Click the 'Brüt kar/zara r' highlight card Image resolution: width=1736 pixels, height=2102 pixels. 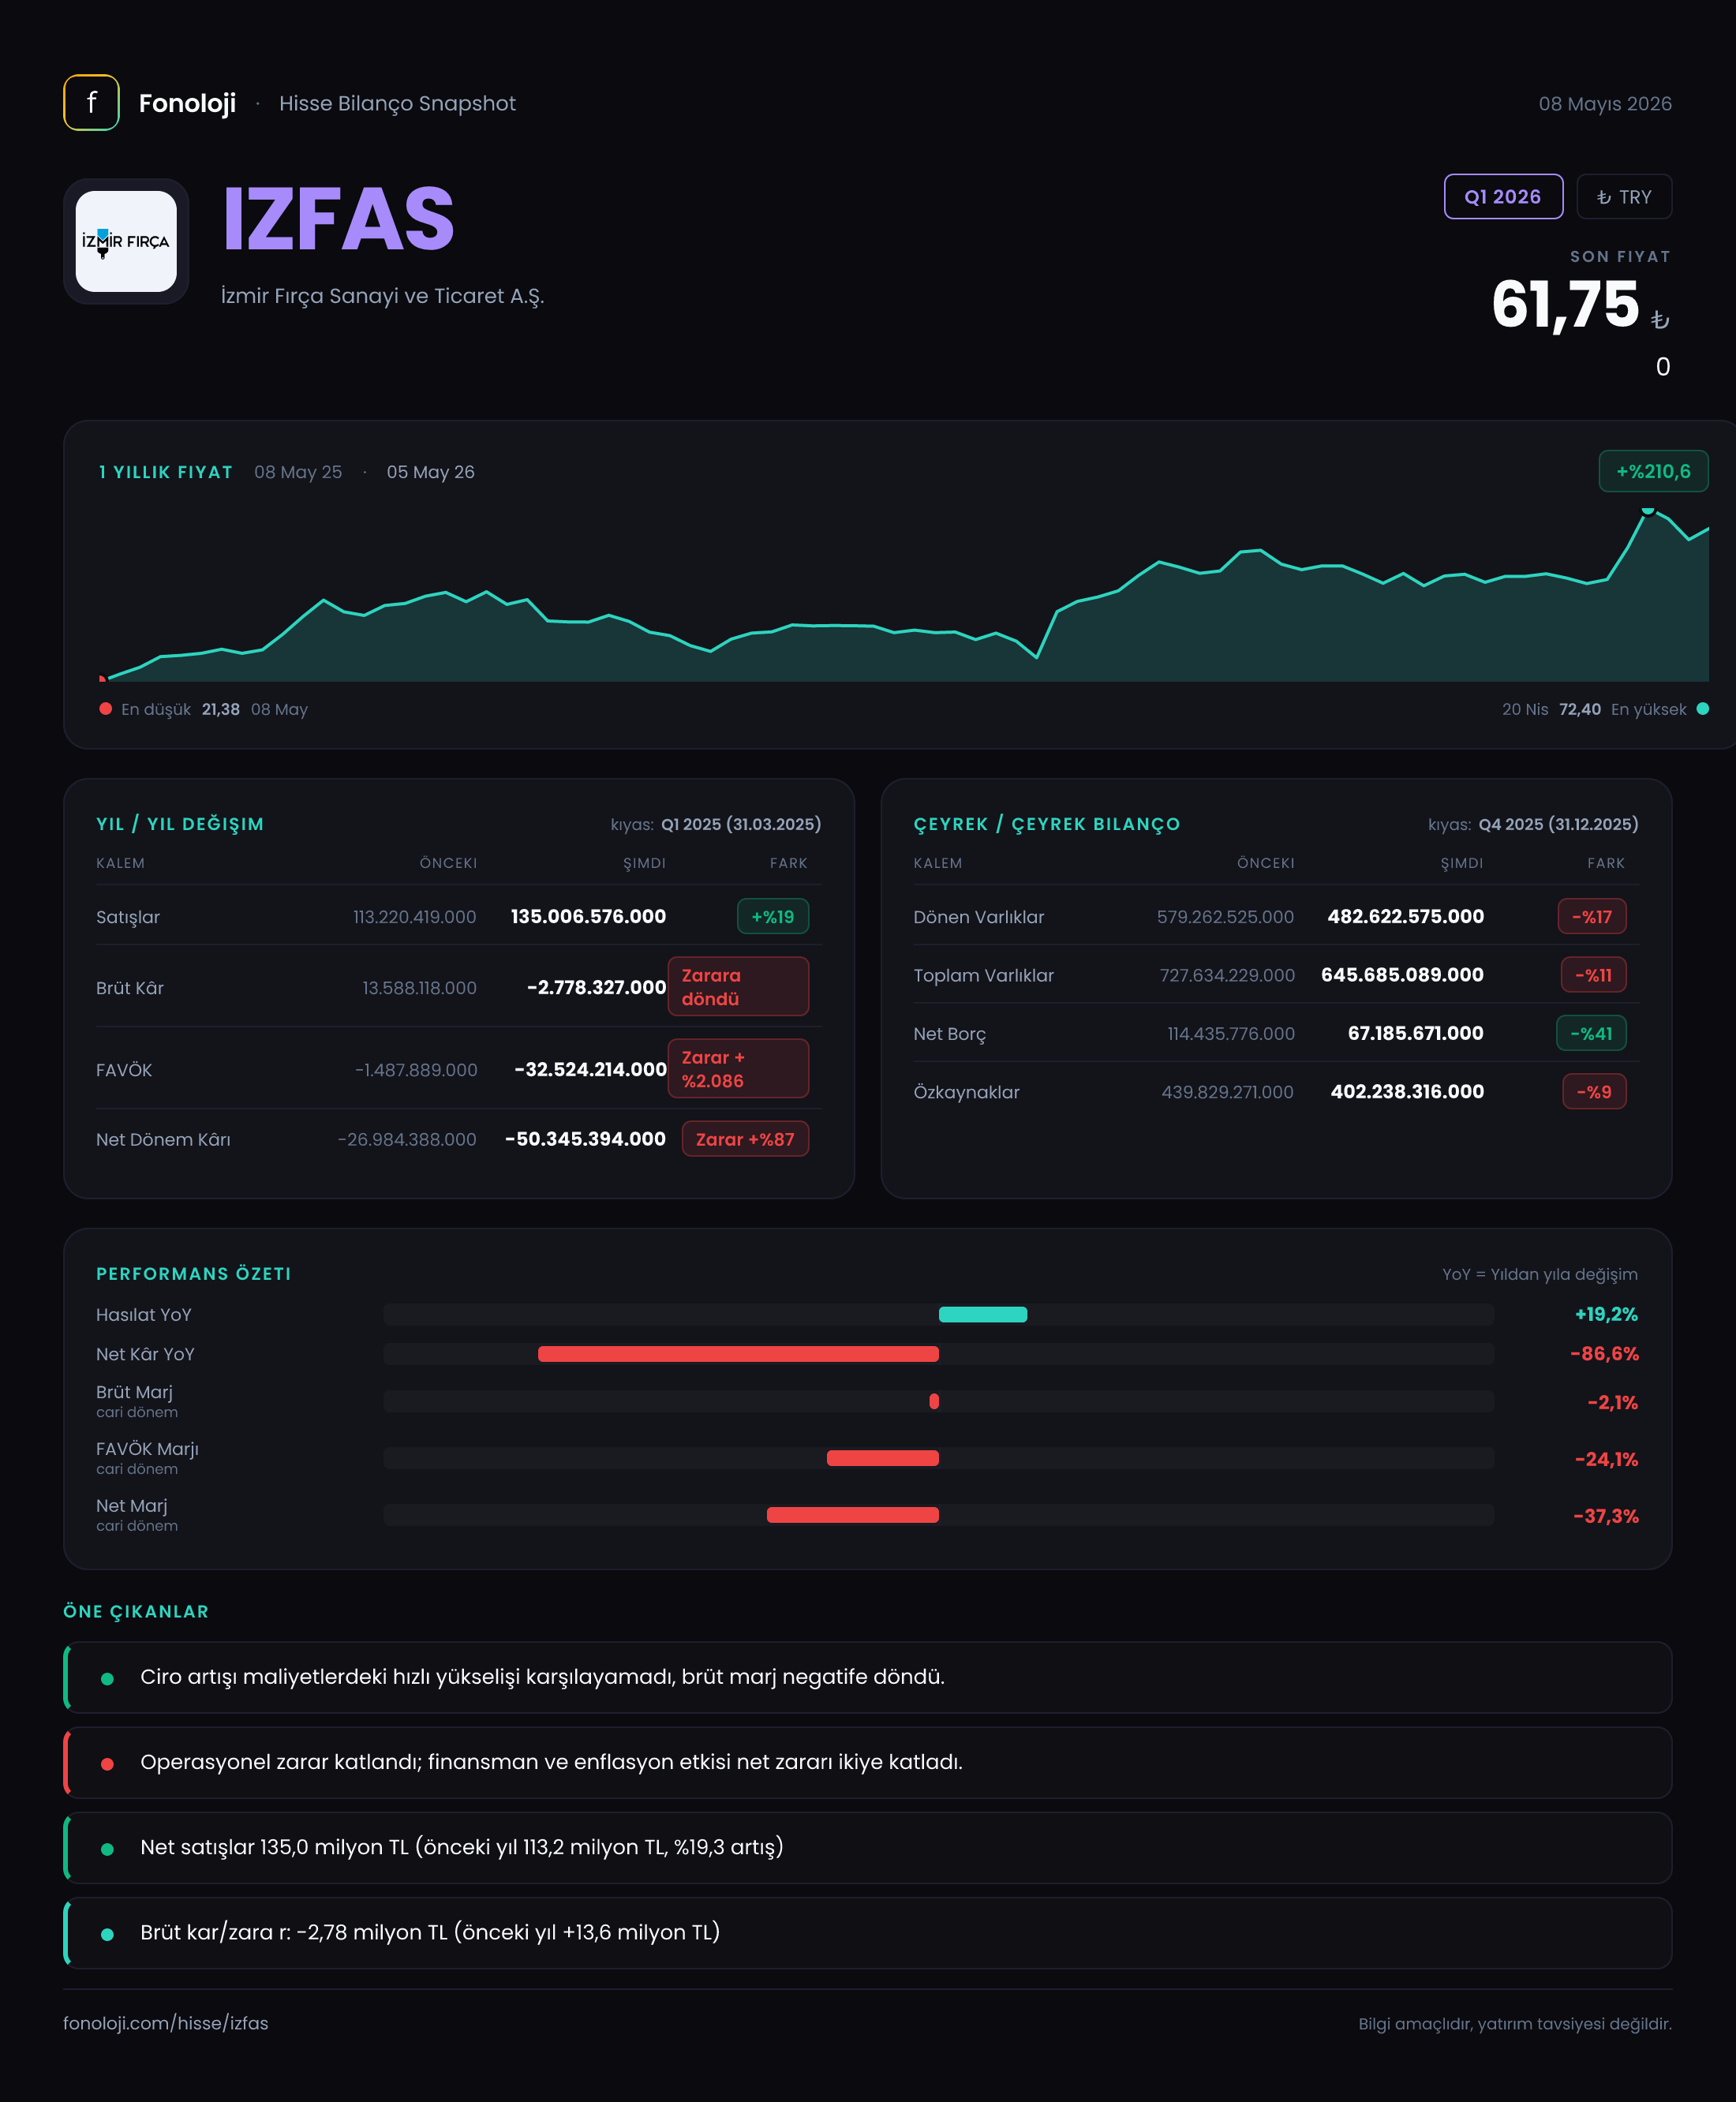point(867,1933)
